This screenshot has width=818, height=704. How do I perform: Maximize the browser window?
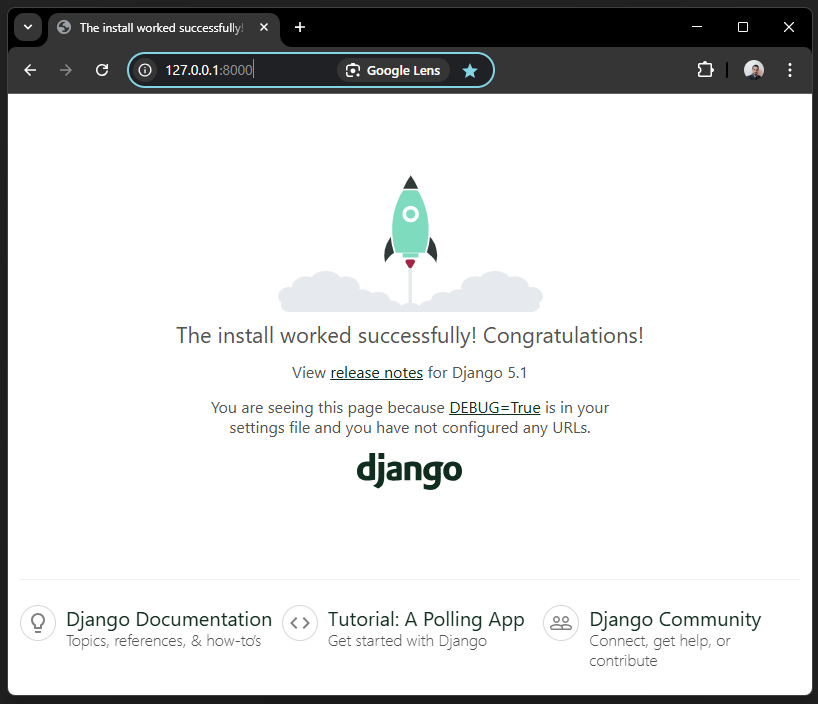point(743,27)
